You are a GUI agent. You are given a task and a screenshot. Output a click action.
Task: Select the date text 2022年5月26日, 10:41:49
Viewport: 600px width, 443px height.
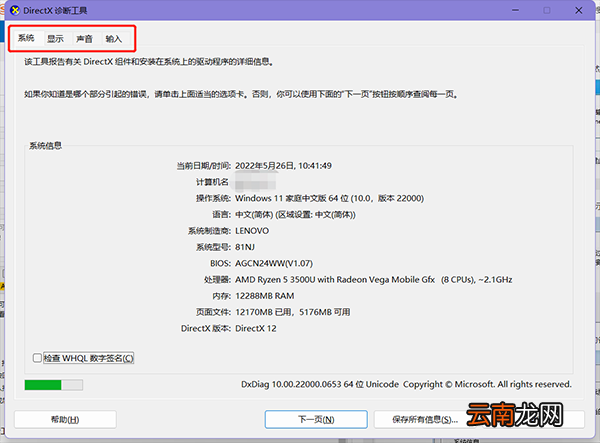pyautogui.click(x=283, y=166)
